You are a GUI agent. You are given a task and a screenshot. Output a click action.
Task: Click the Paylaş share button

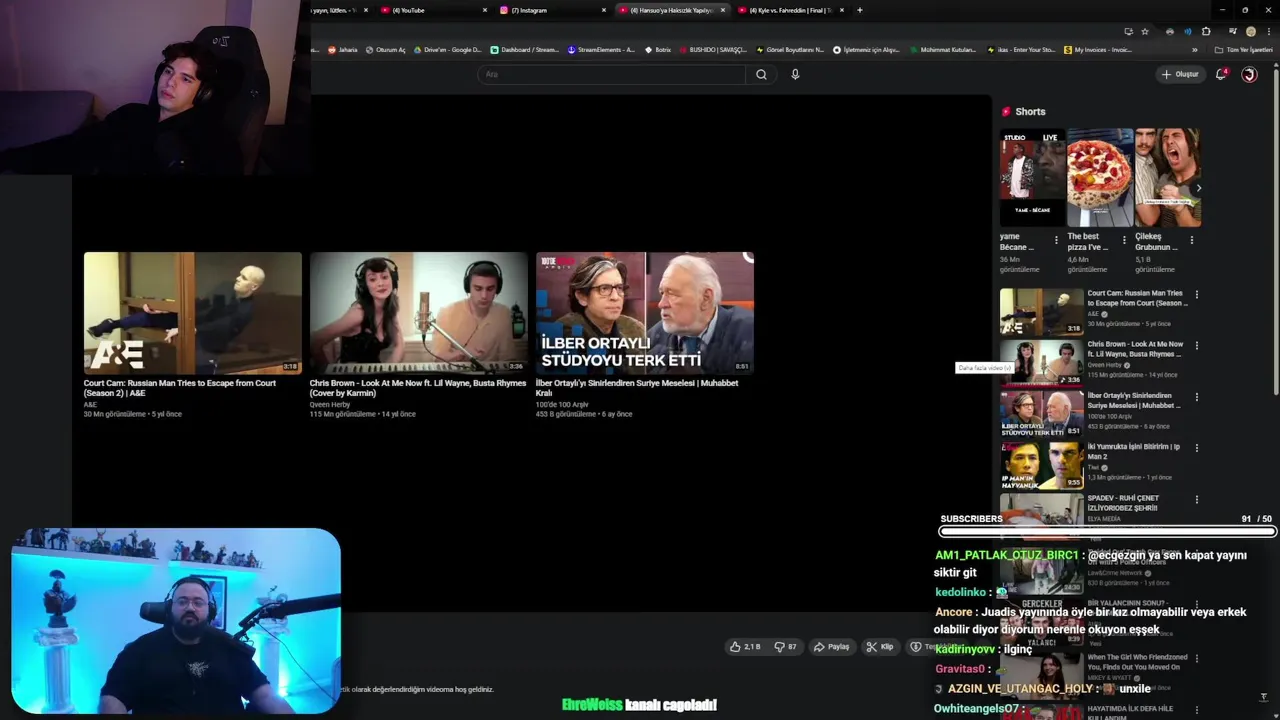click(832, 647)
